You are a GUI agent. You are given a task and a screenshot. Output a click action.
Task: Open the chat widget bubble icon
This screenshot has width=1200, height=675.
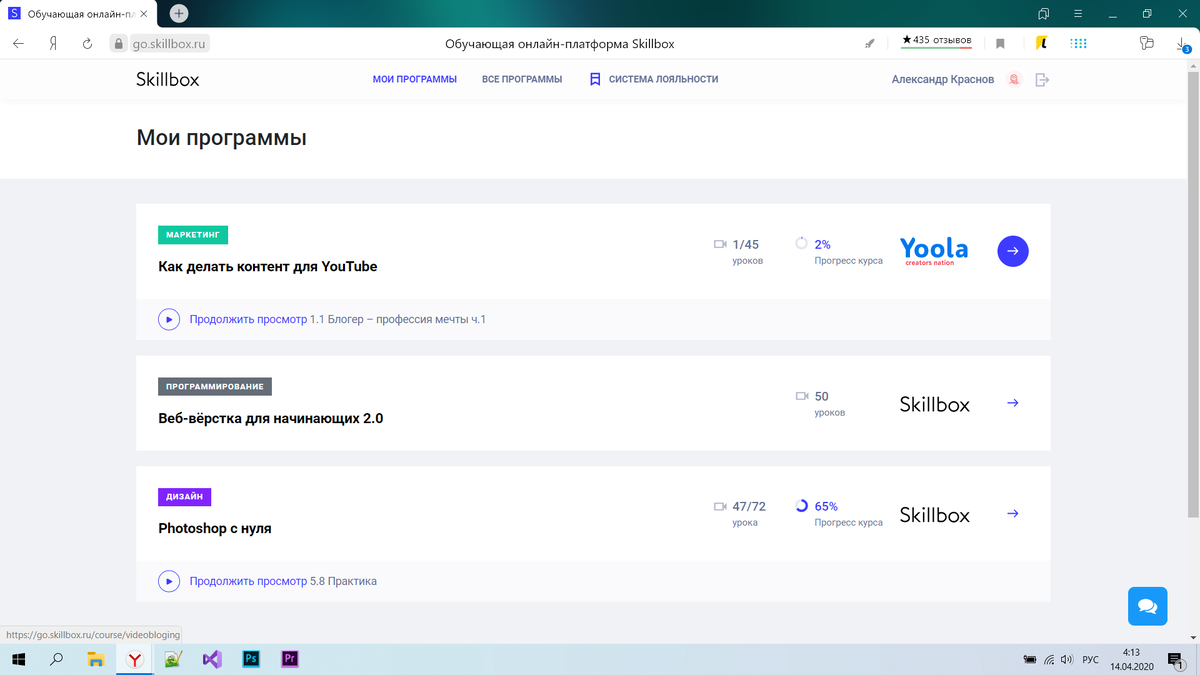click(x=1147, y=606)
